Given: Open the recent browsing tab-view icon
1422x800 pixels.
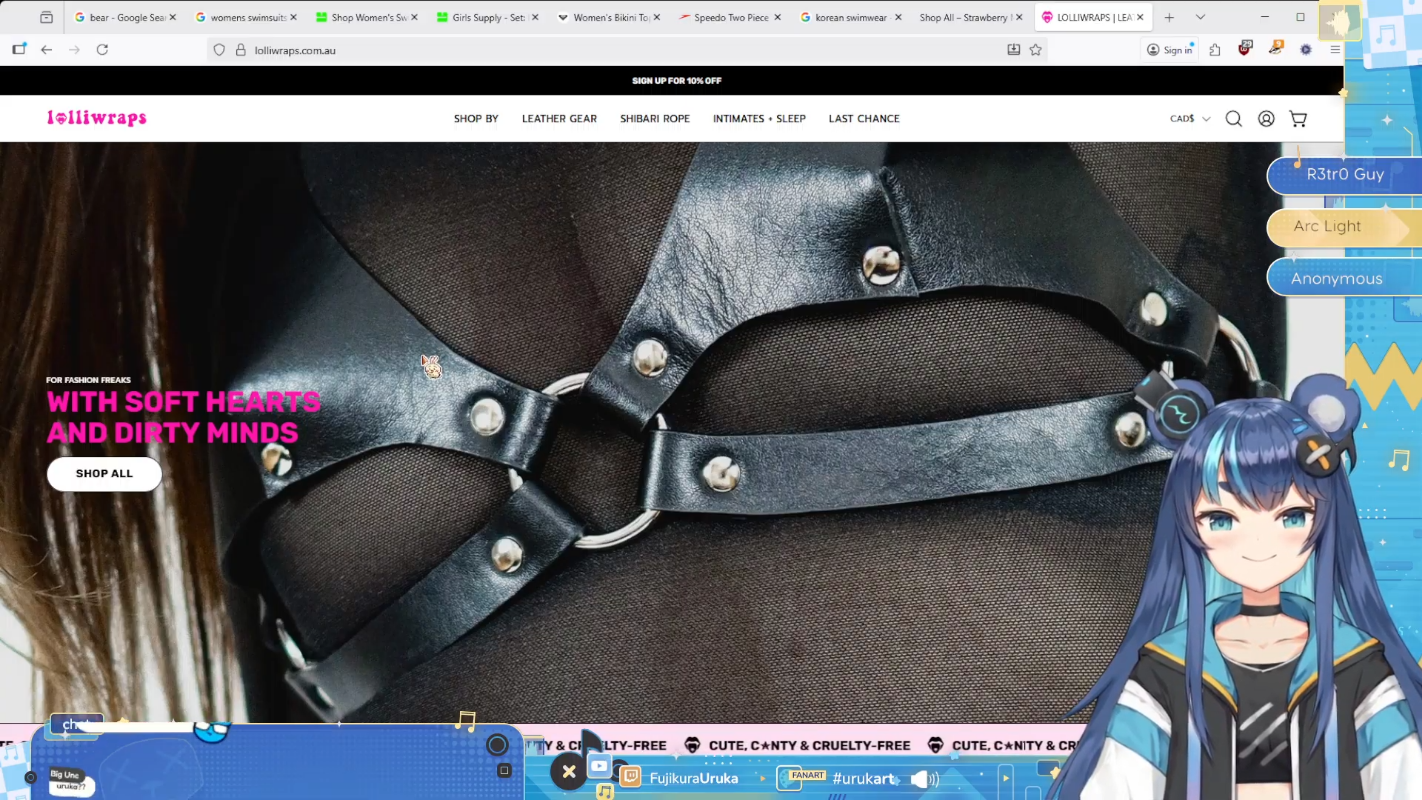Looking at the screenshot, I should pos(46,17).
